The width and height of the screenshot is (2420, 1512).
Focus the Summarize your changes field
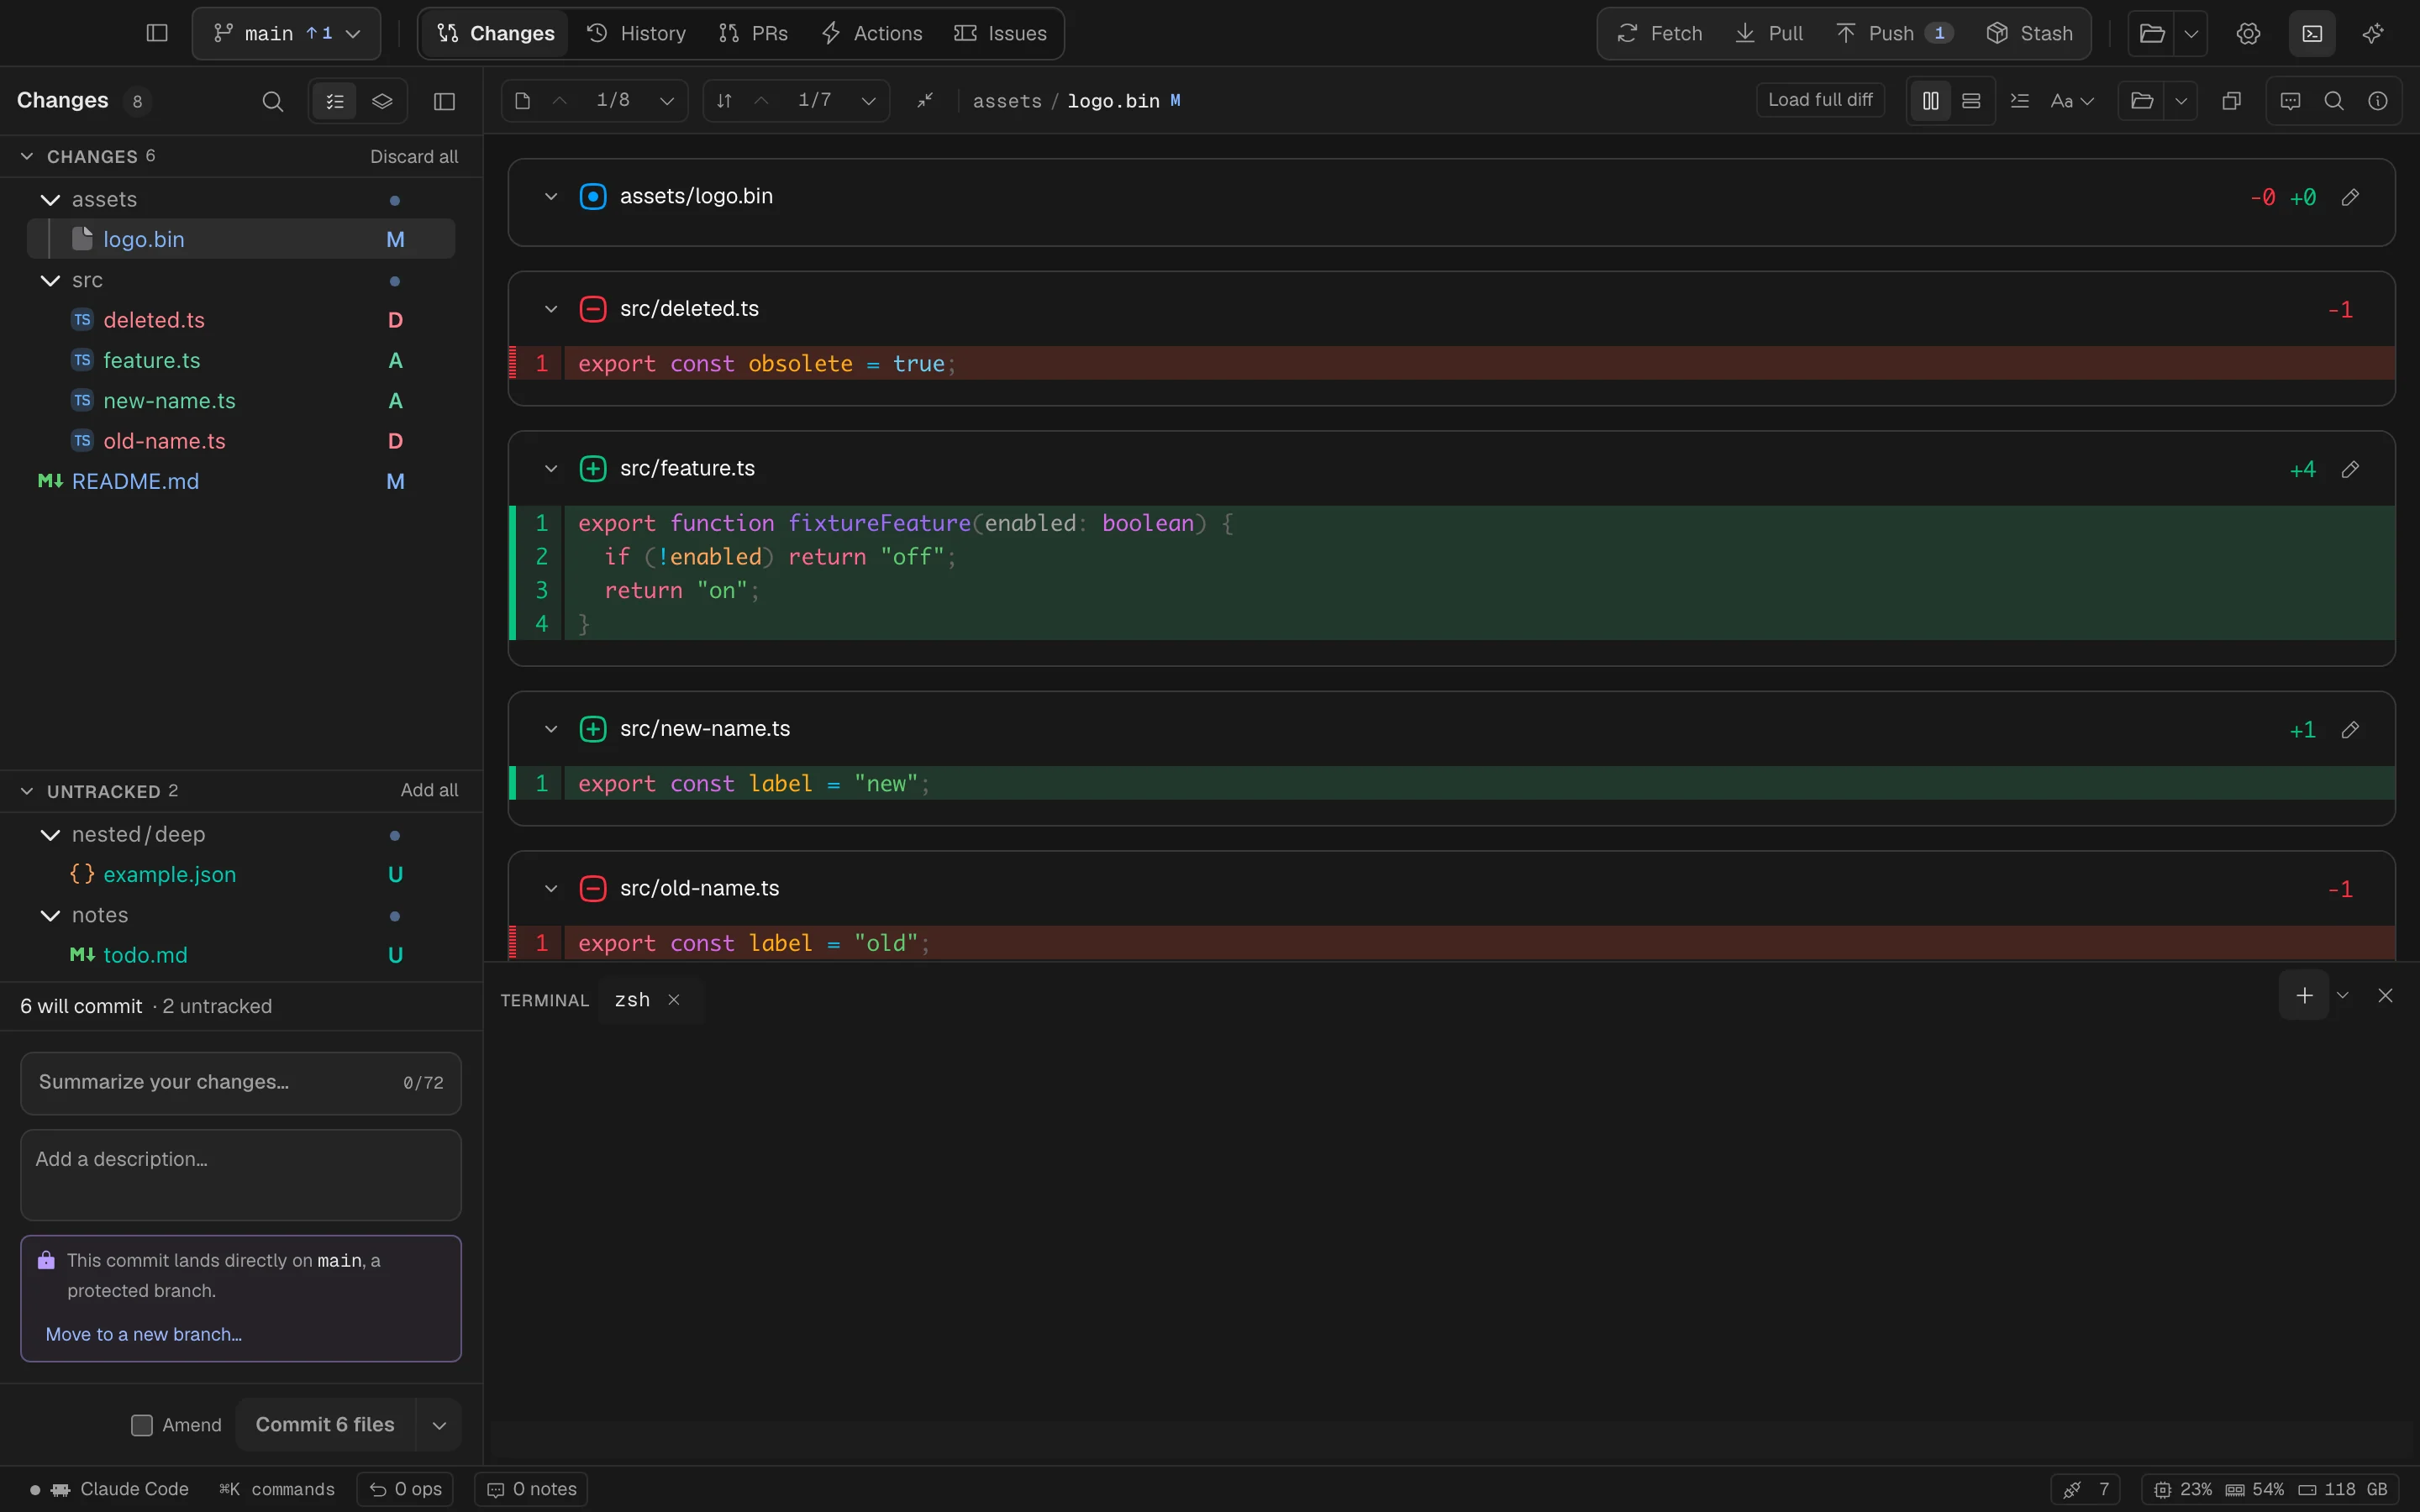pyautogui.click(x=241, y=1082)
